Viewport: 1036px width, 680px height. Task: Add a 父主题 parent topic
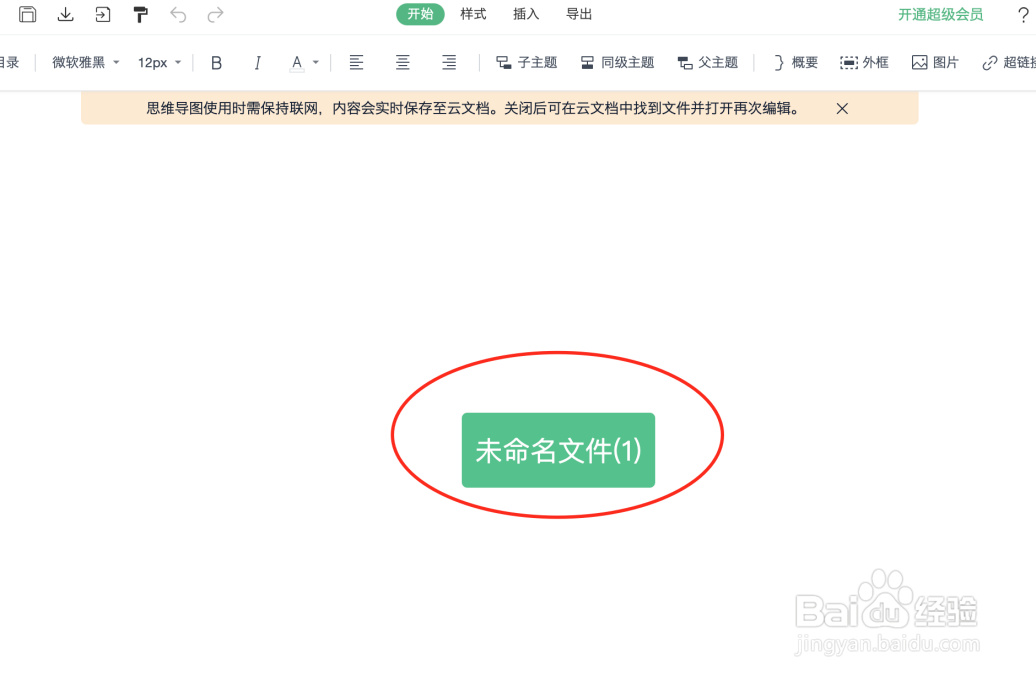(708, 63)
